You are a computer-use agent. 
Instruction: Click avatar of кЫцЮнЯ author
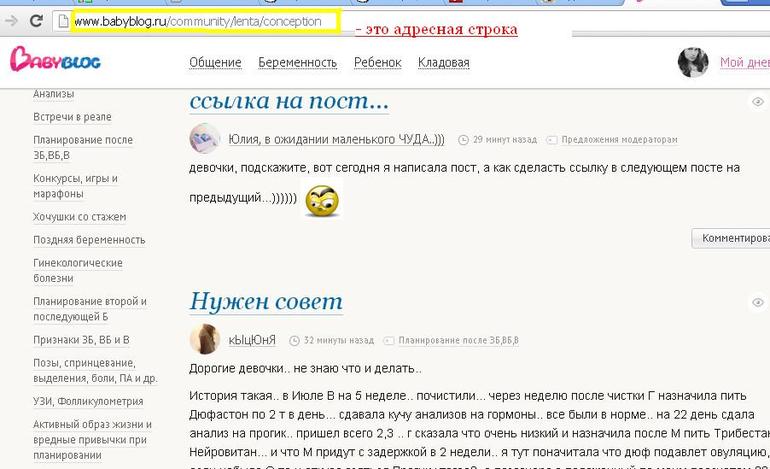204,339
